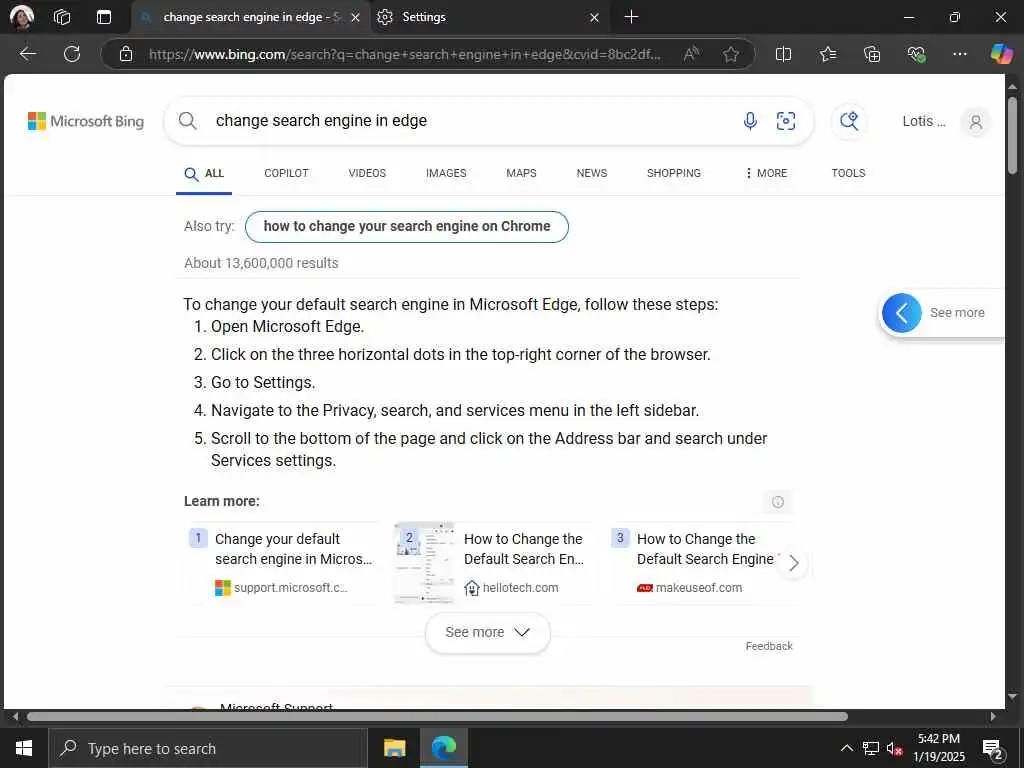Viewport: 1024px width, 768px height.
Task: Open a new tab
Action: (x=632, y=17)
